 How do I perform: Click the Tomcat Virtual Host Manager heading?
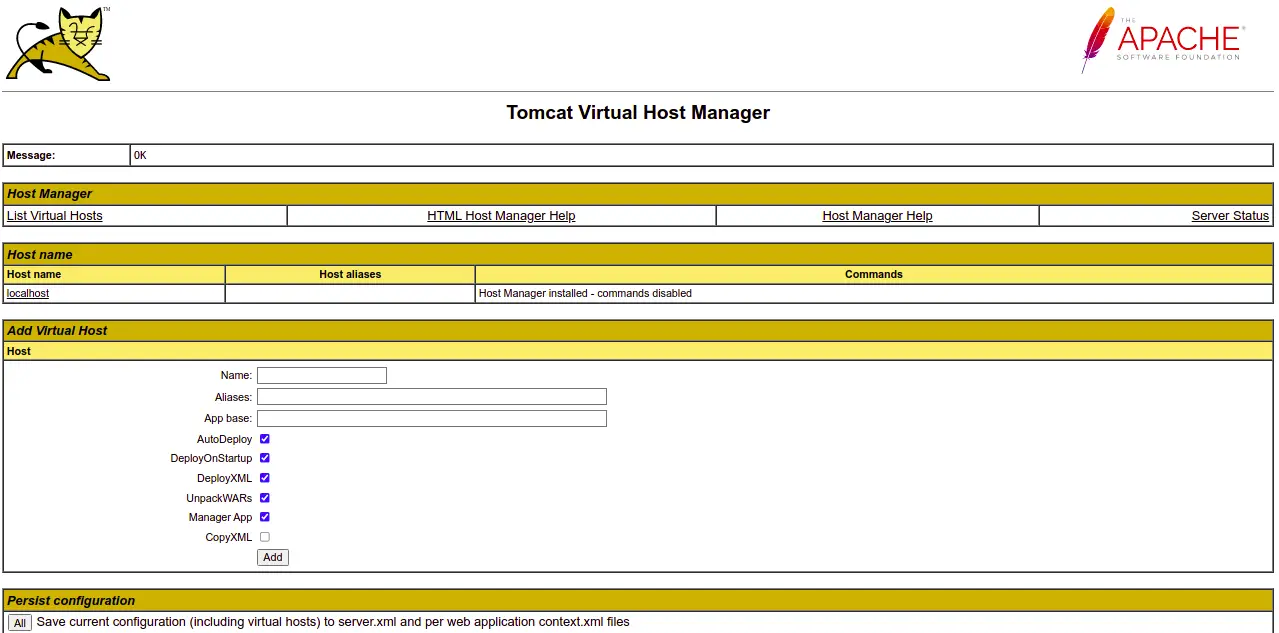pos(638,113)
